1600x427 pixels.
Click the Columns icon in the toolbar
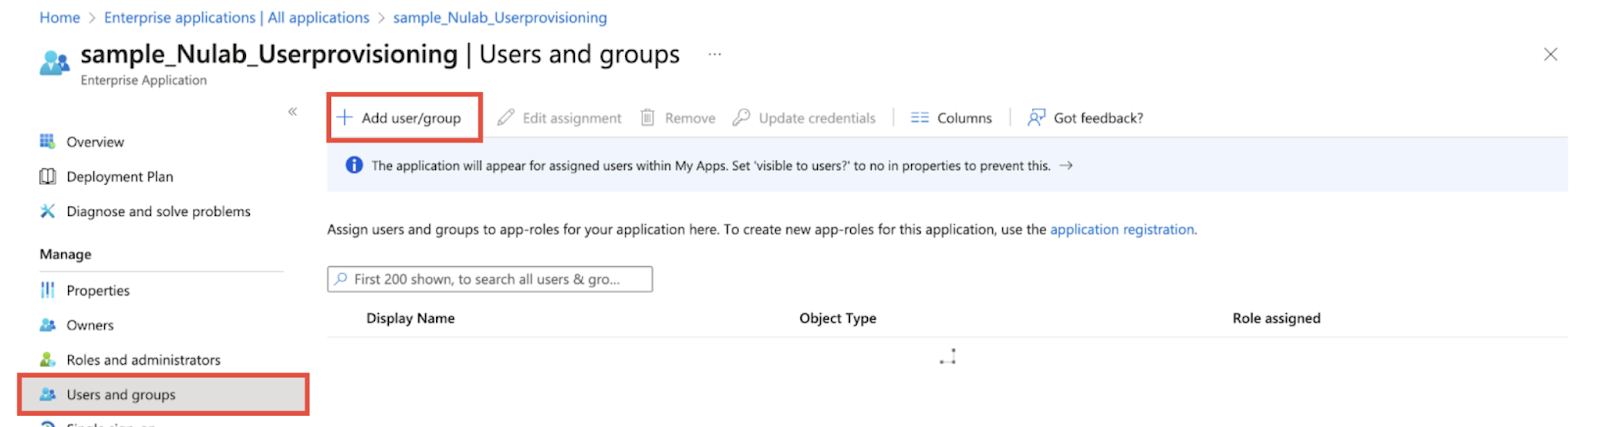[920, 118]
